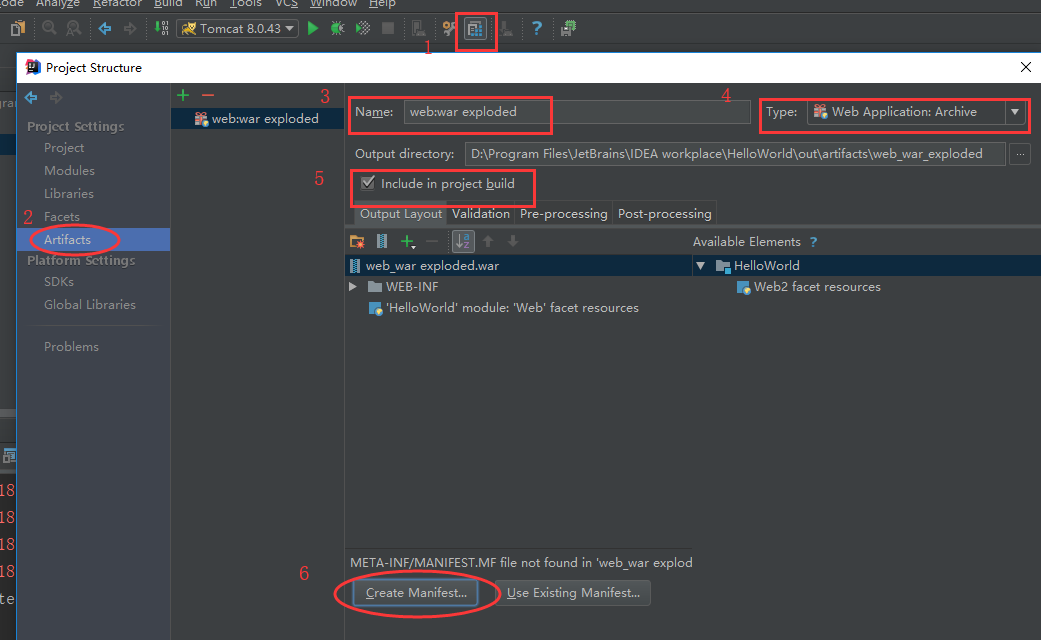This screenshot has height=640, width=1041.
Task: Move element up arrow in layout toolbar
Action: pos(488,242)
